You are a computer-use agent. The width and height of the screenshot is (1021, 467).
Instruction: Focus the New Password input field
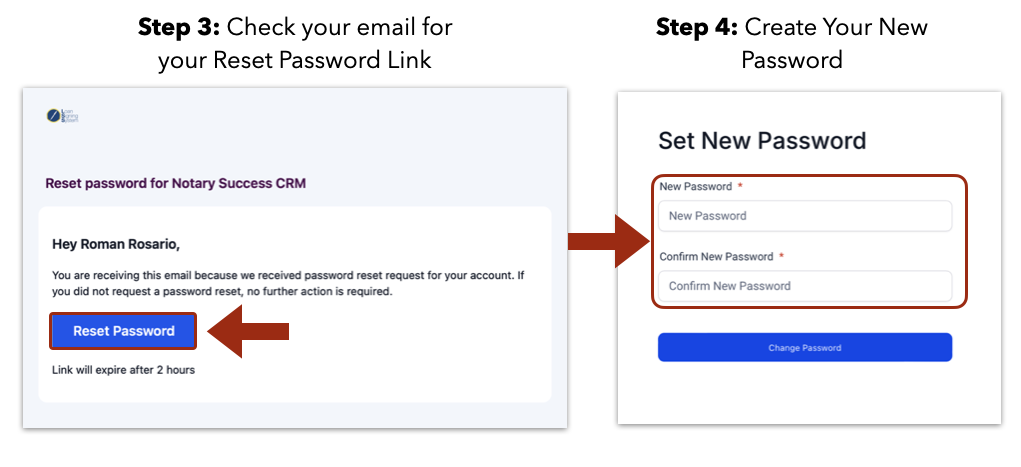805,216
